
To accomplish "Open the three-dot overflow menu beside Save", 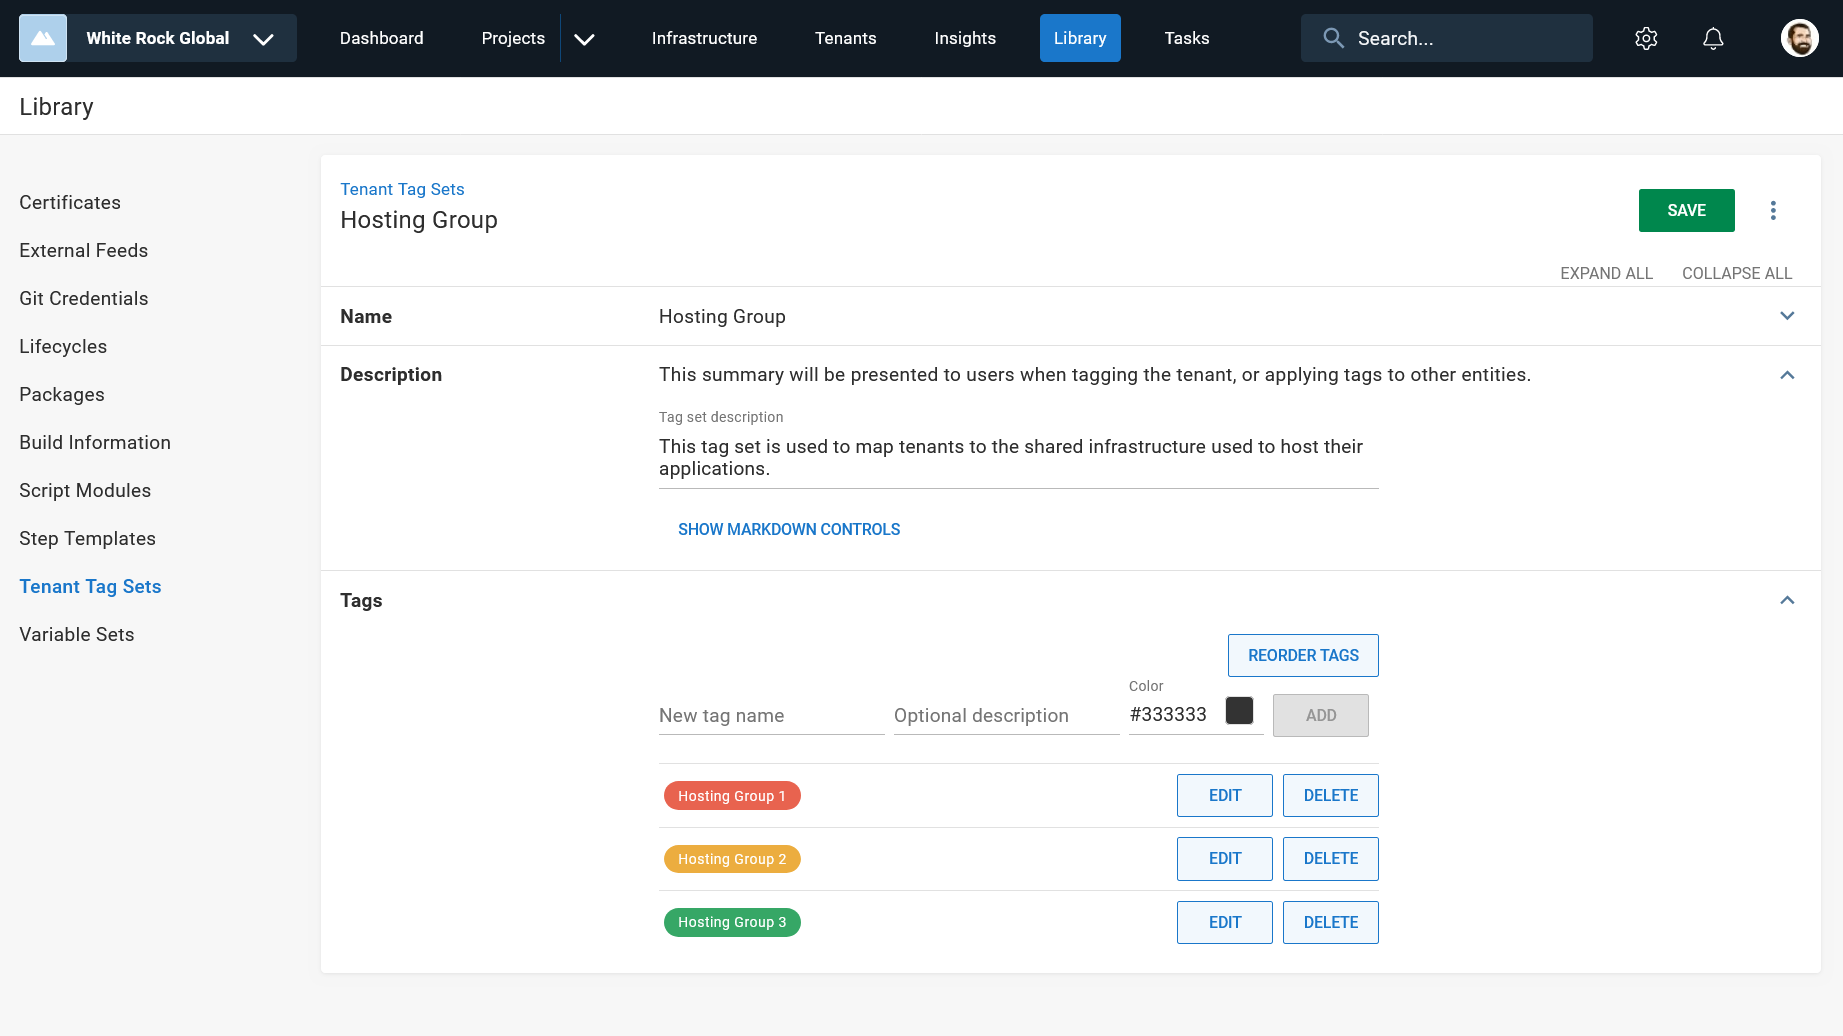I will [x=1773, y=210].
